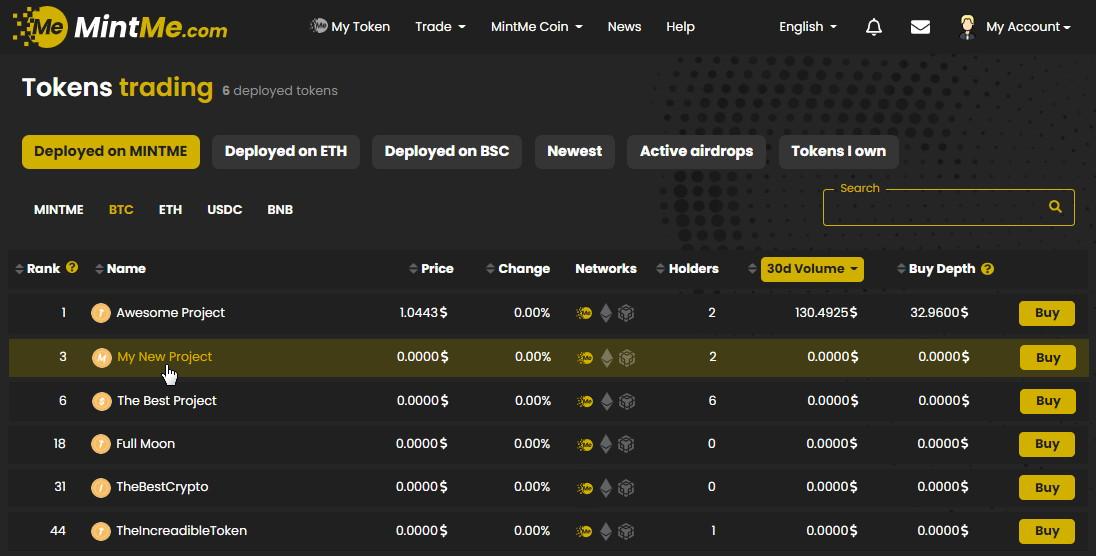Click the MintMe.com logo
Image resolution: width=1096 pixels, height=556 pixels.
(x=120, y=27)
